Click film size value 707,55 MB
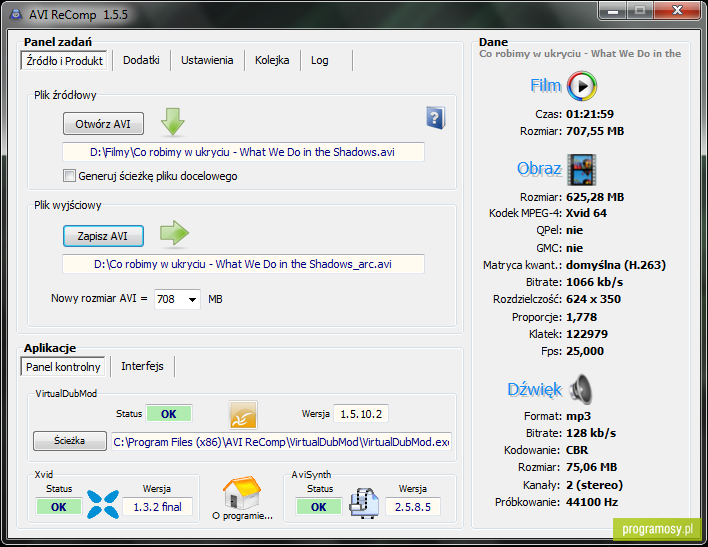Screen dimensions: 708x547 tap(595, 131)
